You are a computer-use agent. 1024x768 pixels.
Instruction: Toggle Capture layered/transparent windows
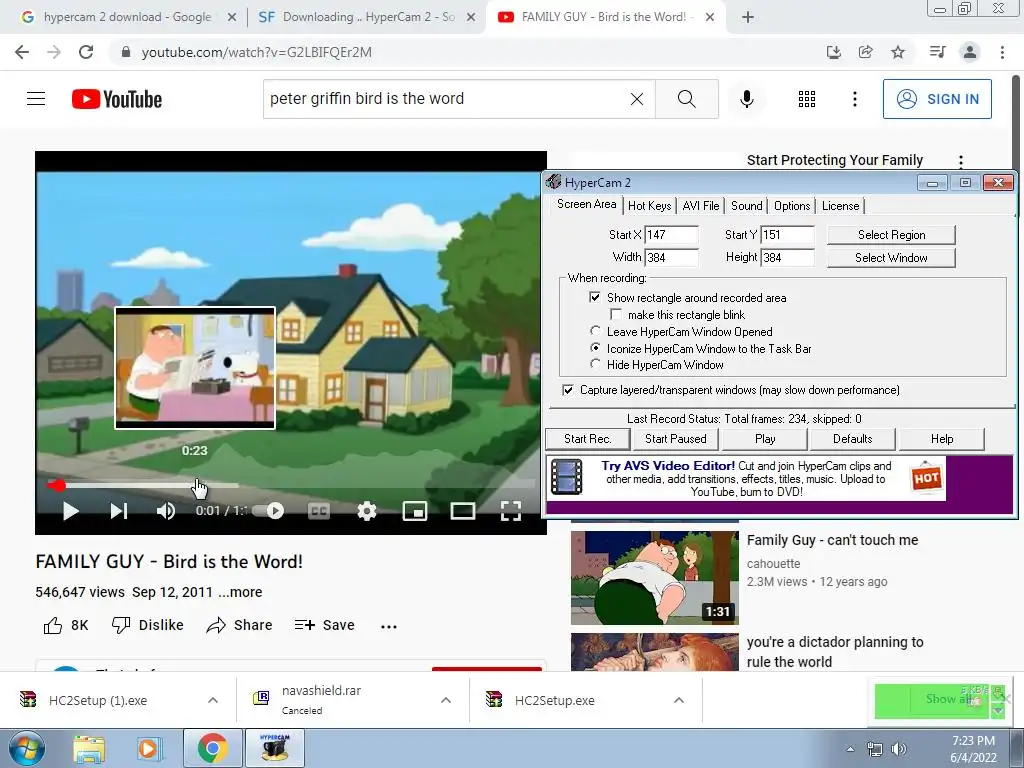pyautogui.click(x=568, y=390)
